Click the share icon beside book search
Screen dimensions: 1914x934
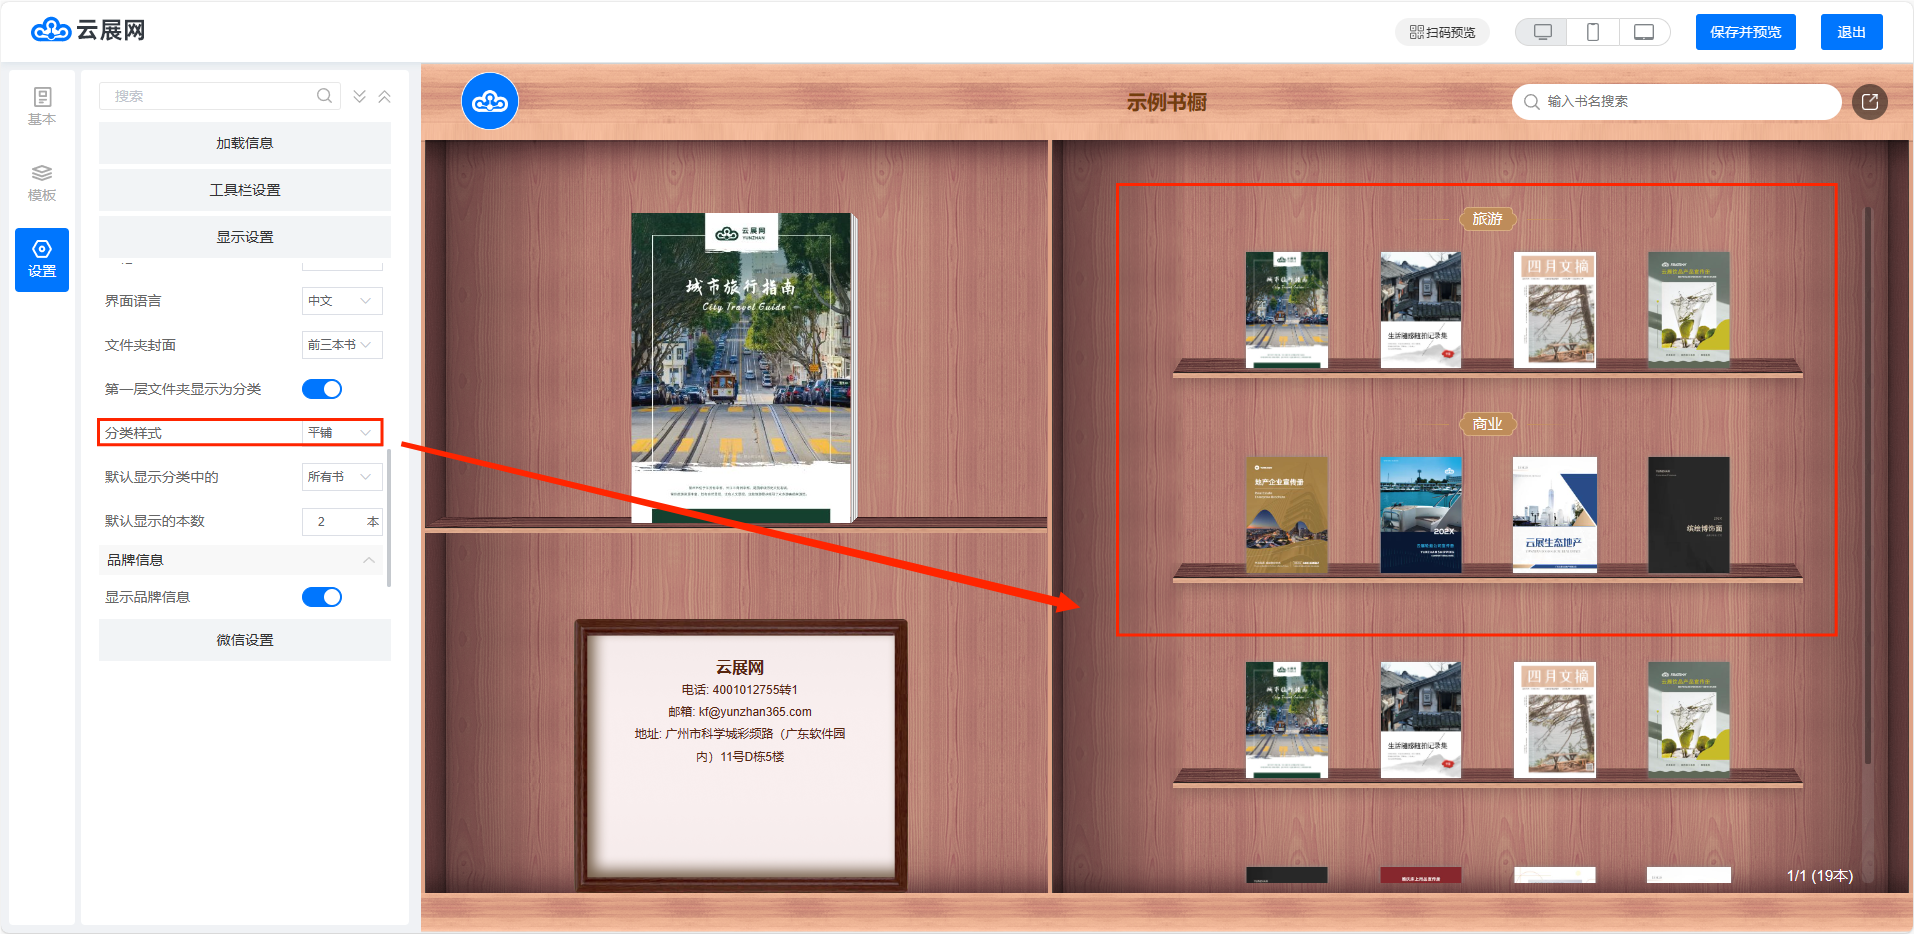click(x=1869, y=102)
